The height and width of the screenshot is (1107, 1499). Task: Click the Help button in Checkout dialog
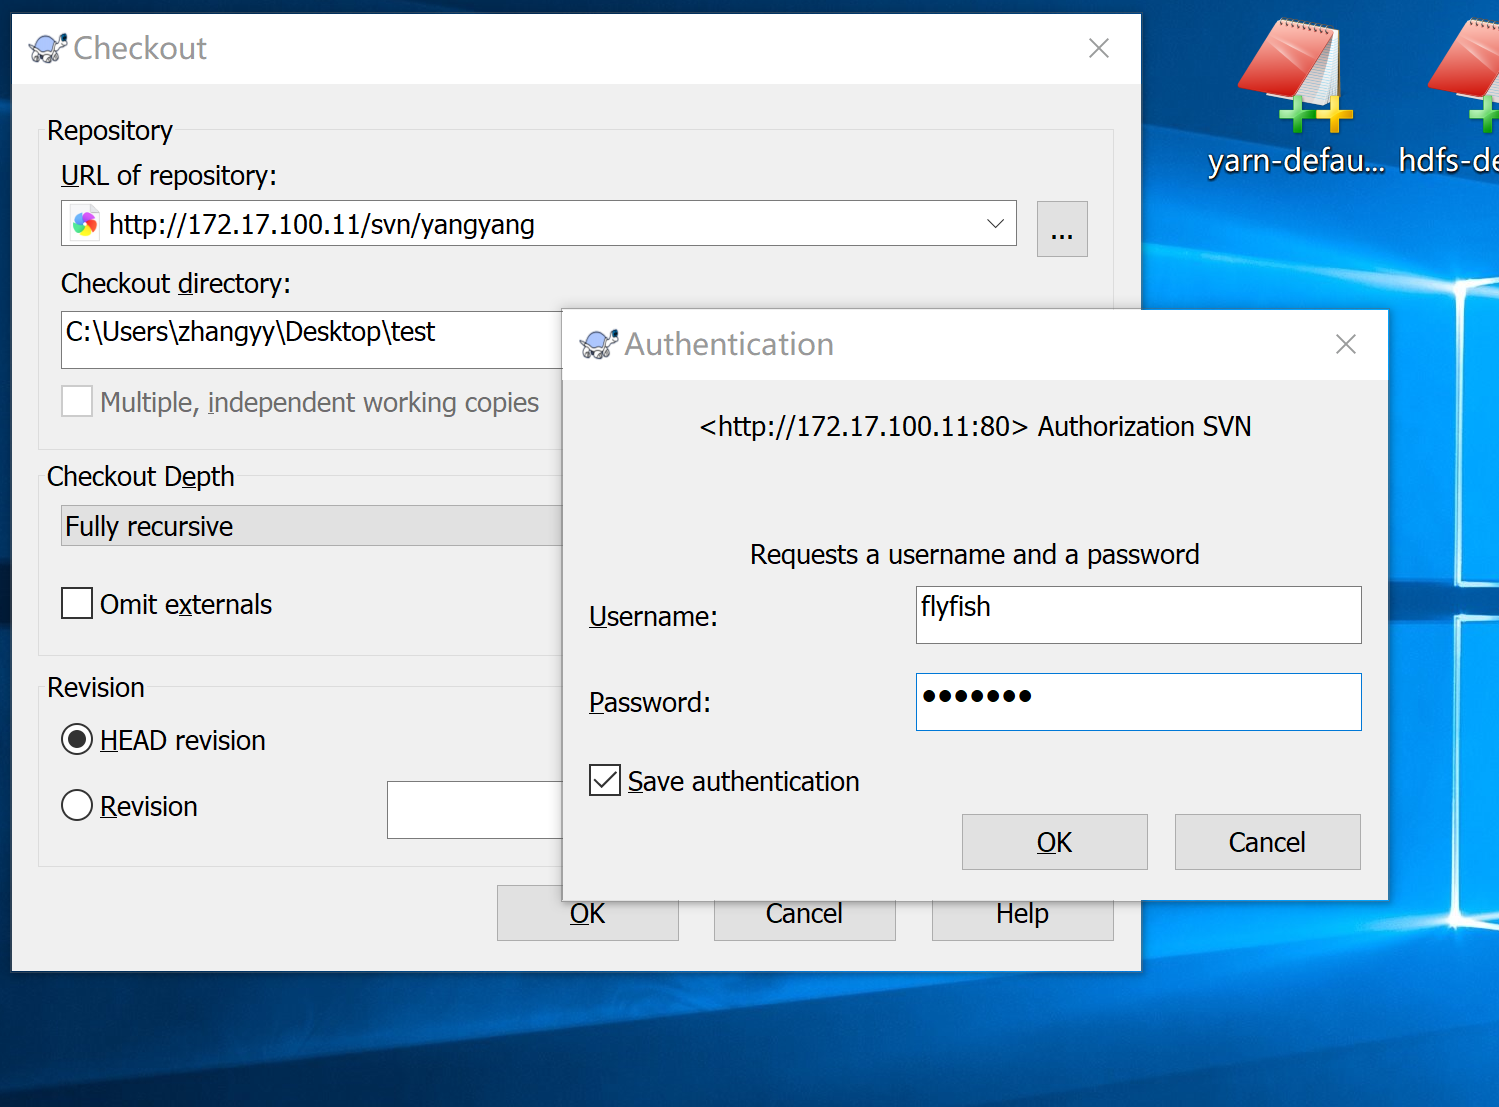coord(1022,920)
